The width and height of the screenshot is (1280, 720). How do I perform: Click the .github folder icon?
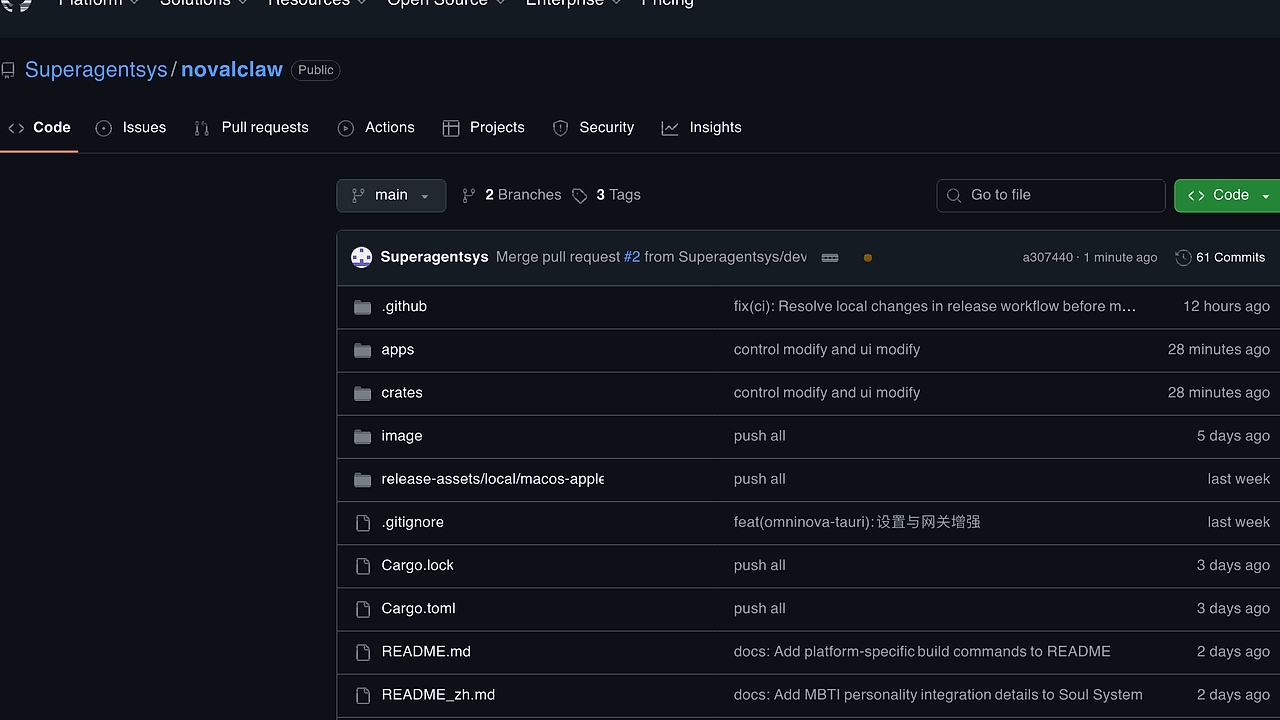[363, 307]
